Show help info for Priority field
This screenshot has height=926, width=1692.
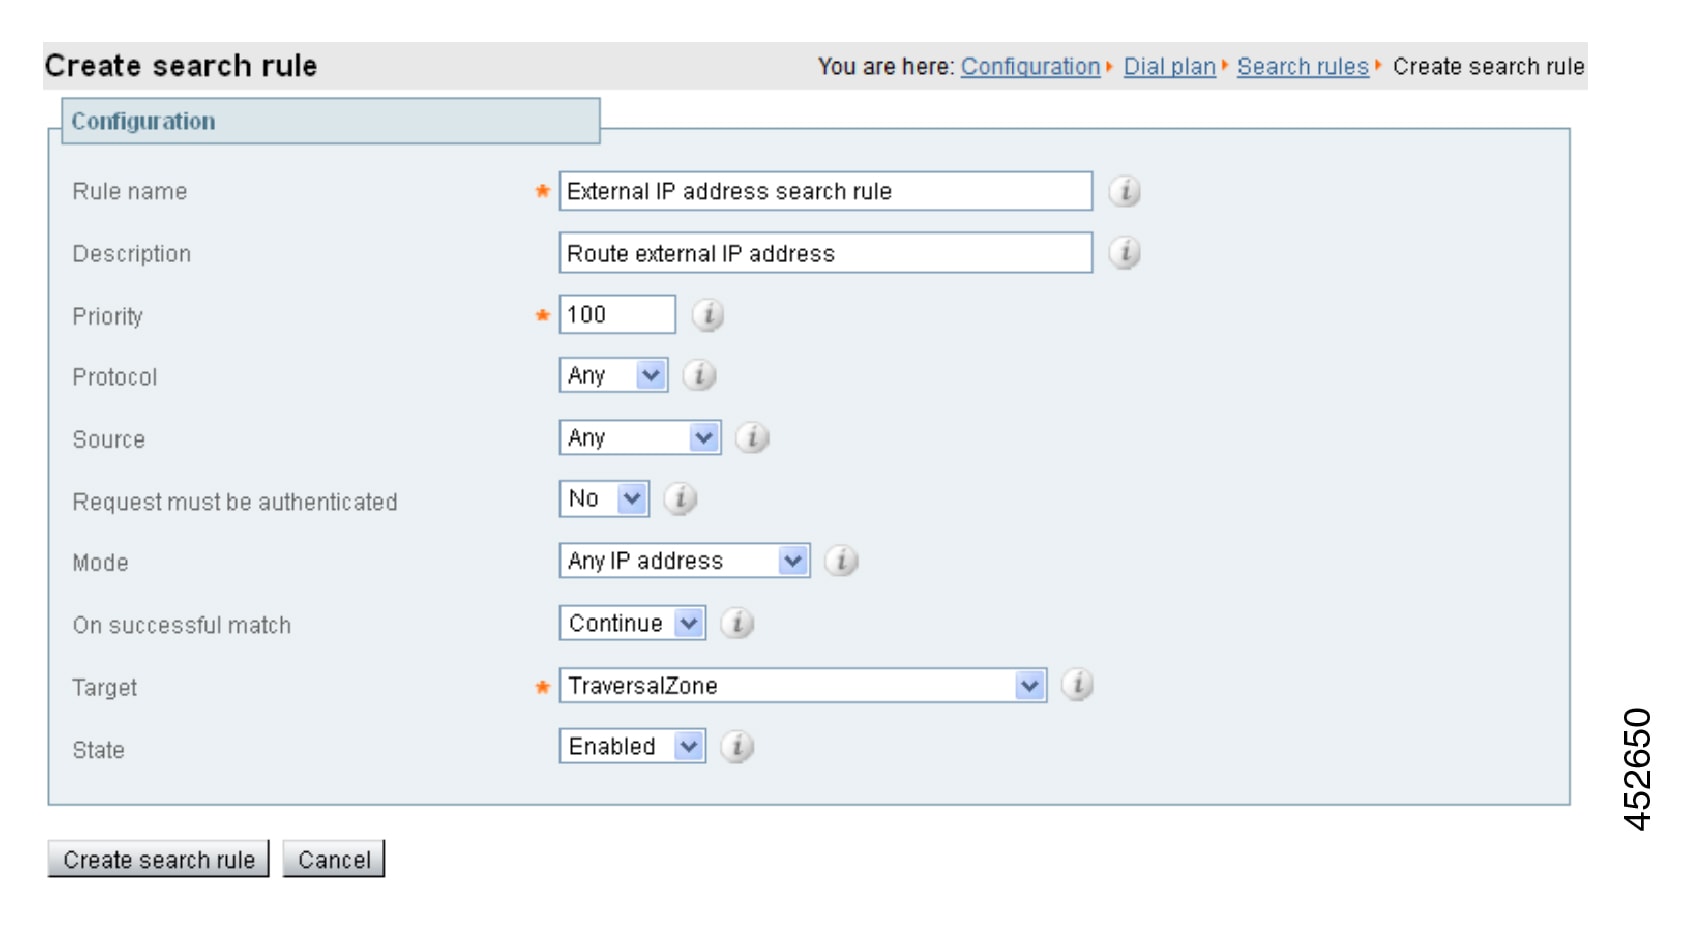point(708,315)
